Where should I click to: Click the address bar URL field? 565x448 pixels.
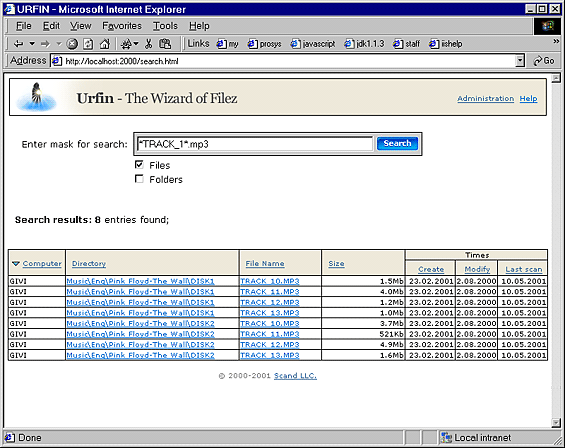(283, 61)
